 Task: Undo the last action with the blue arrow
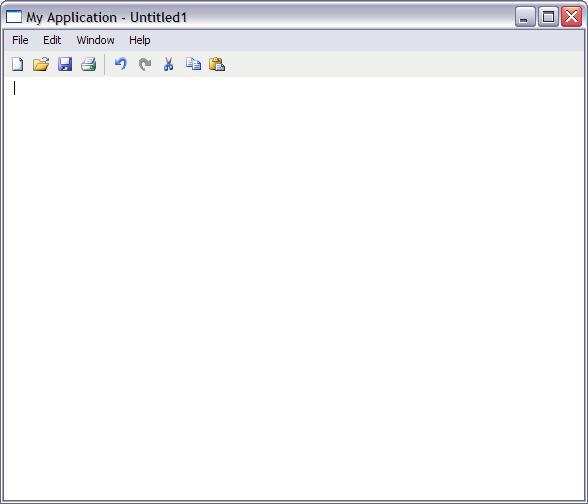(121, 64)
